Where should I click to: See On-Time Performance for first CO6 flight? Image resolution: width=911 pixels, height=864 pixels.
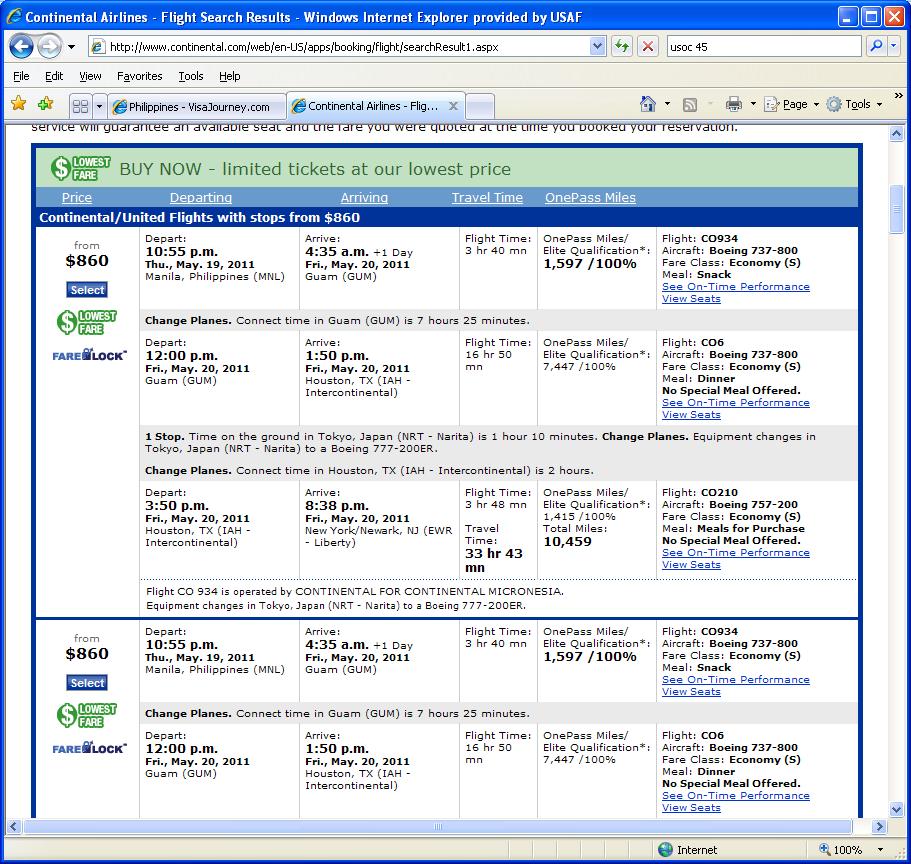click(736, 403)
